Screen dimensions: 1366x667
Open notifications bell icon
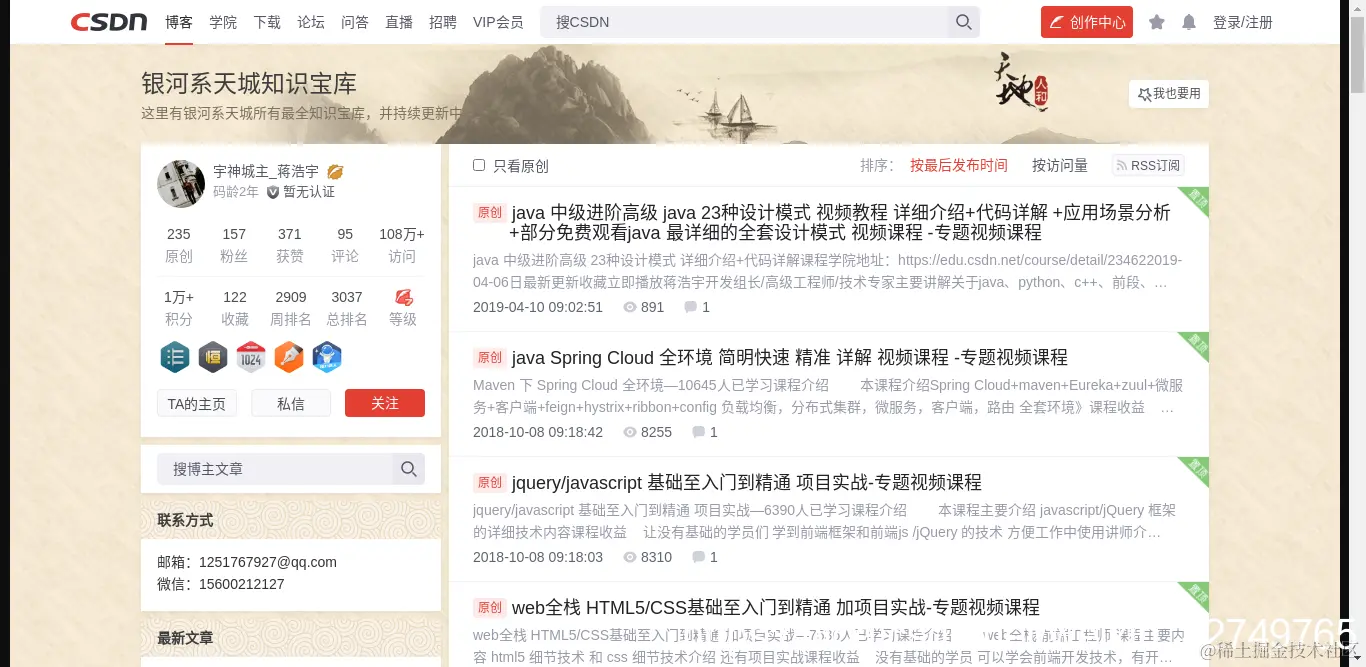pos(1189,22)
